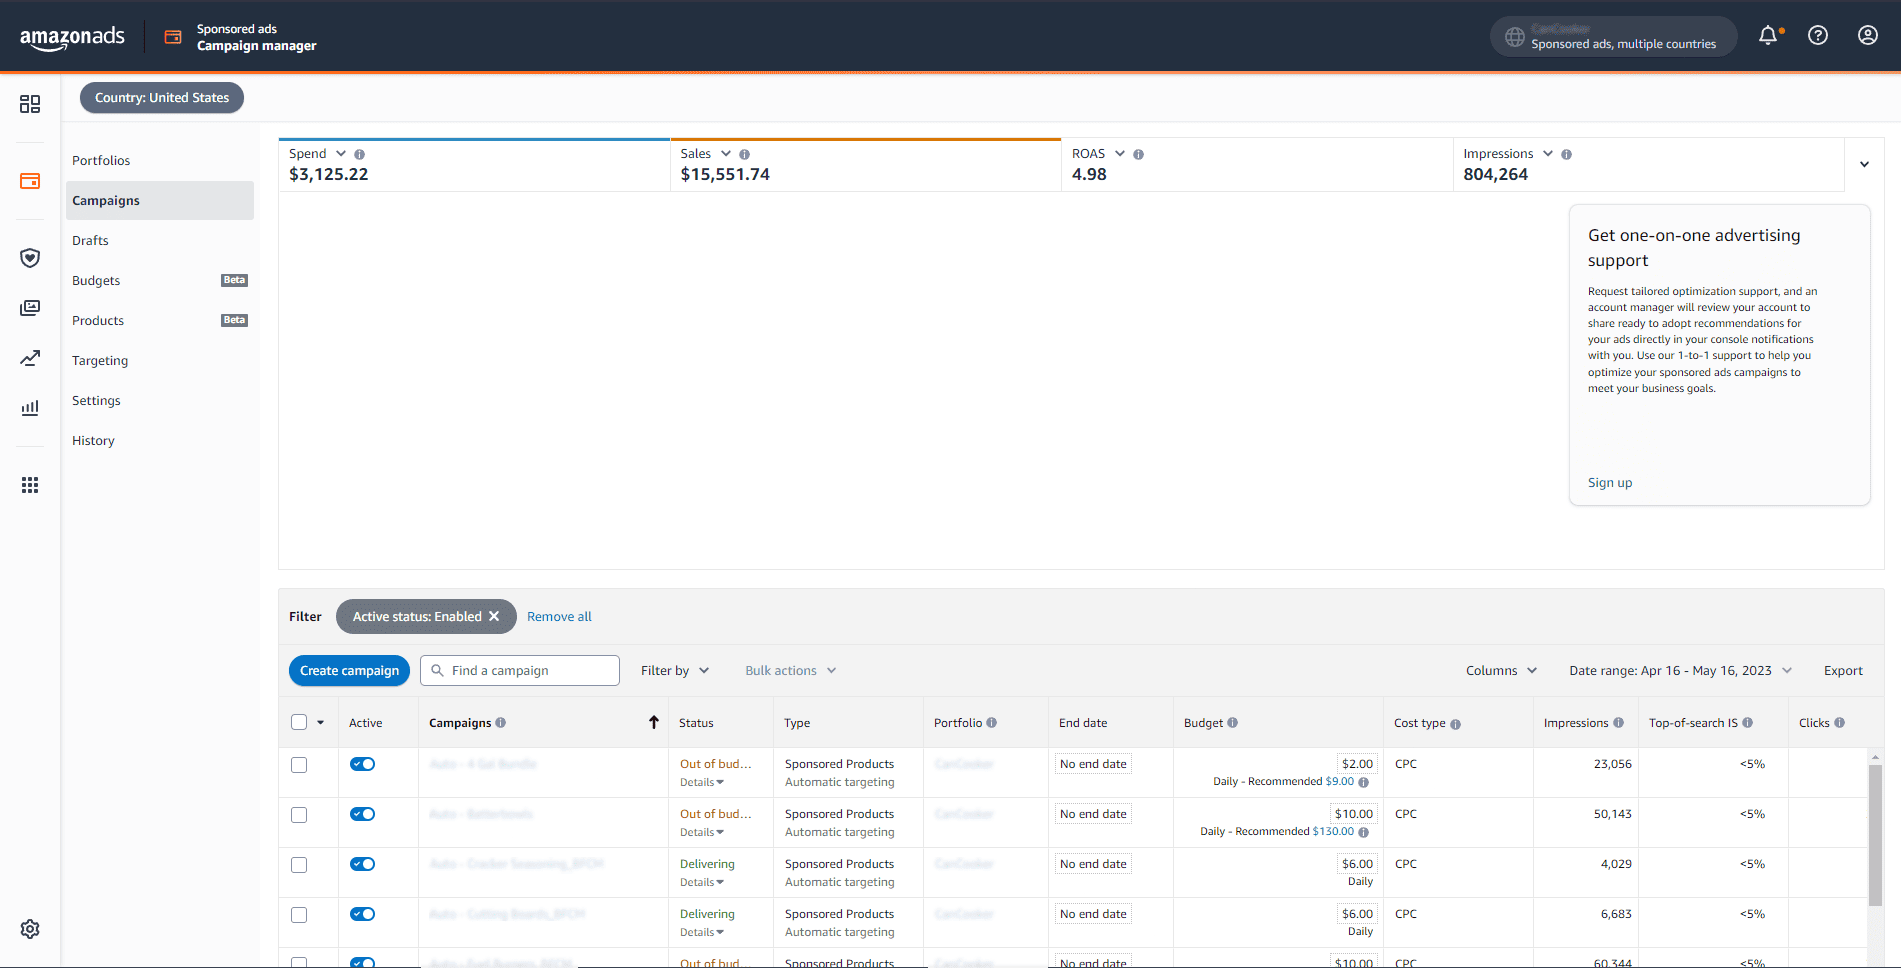Open the Date range Apr 16 - May 16 picker
The width and height of the screenshot is (1901, 968).
tap(1680, 671)
